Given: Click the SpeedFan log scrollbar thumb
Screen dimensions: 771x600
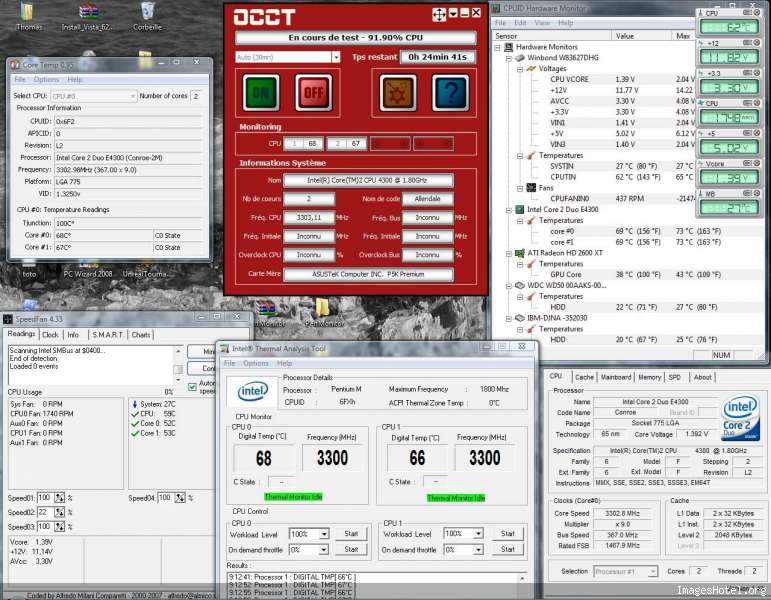Looking at the screenshot, I should coord(178,369).
